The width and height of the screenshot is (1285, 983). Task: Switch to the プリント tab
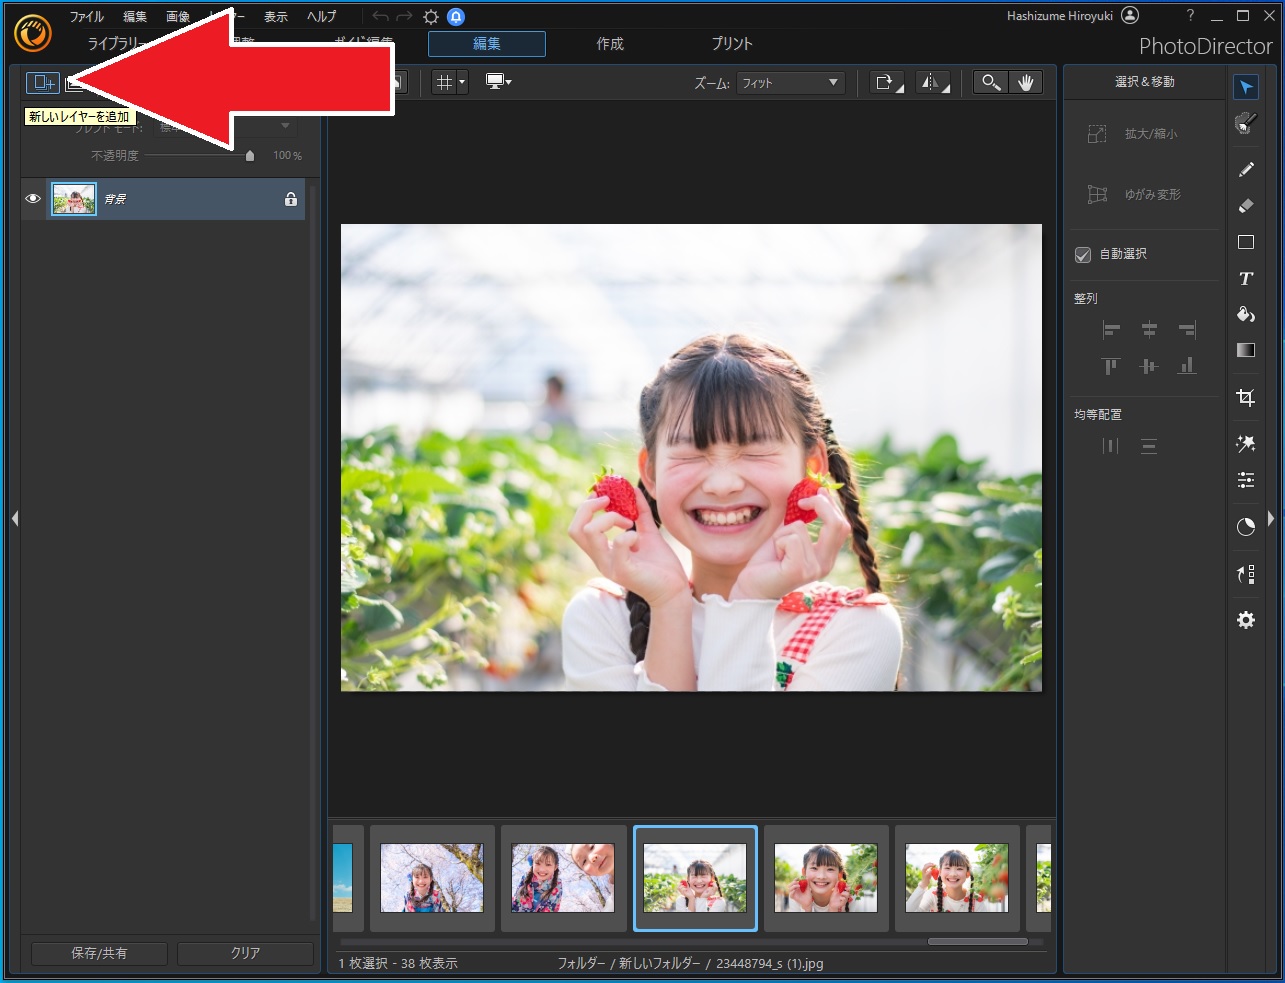(x=732, y=44)
